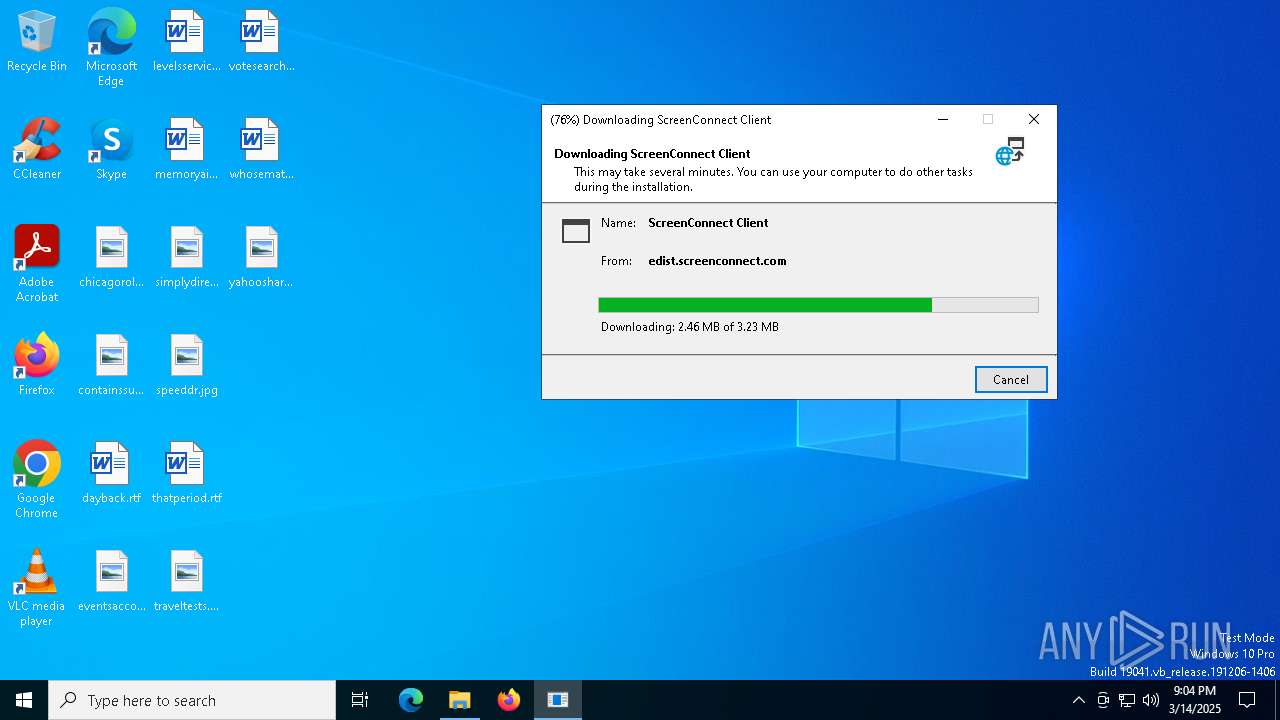Launch Microsoft Edge from the desktop
The width and height of the screenshot is (1280, 720).
(111, 47)
